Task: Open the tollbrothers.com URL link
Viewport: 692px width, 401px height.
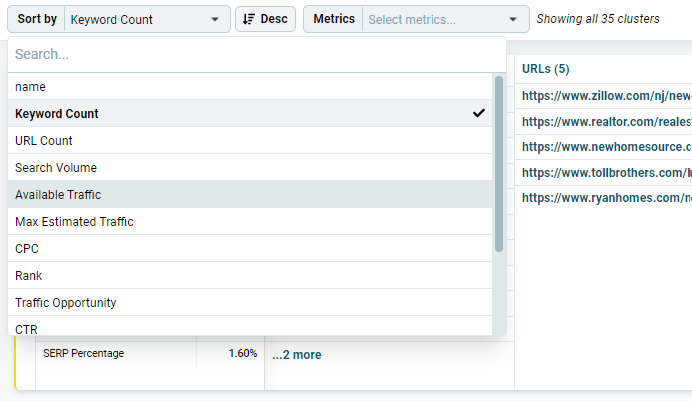Action: (607, 172)
